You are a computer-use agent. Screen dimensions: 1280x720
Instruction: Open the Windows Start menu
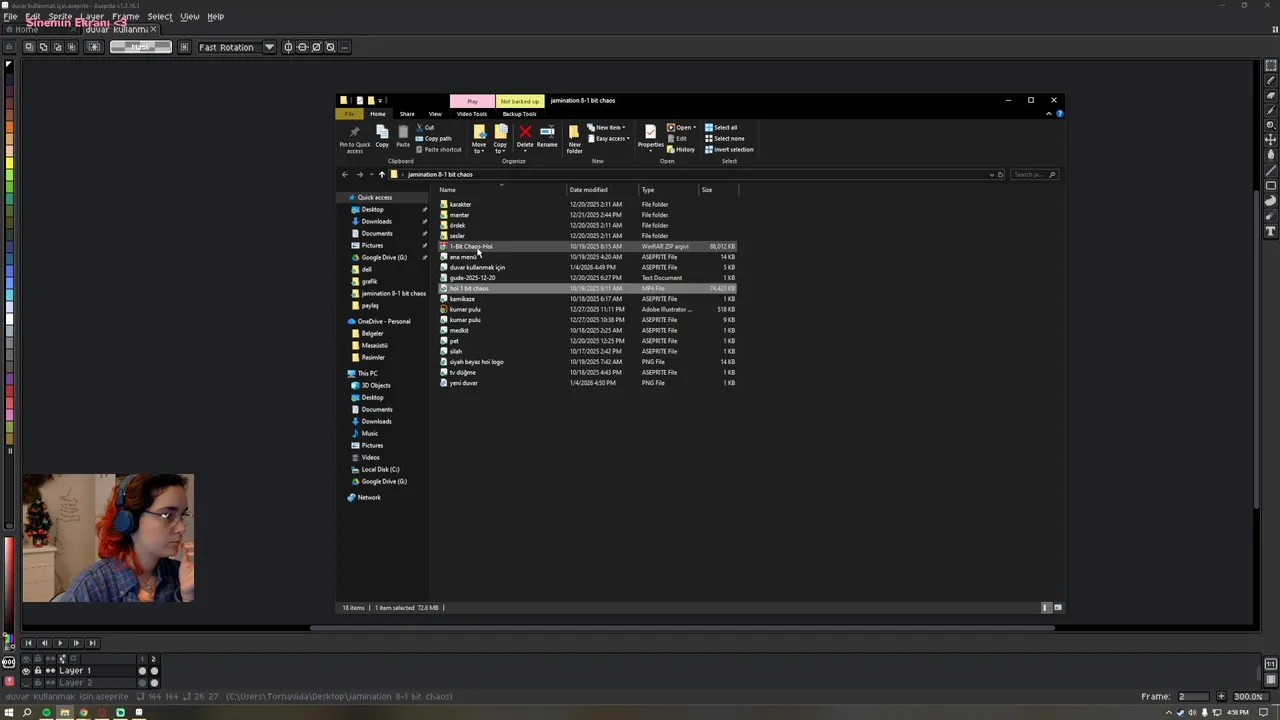point(9,713)
